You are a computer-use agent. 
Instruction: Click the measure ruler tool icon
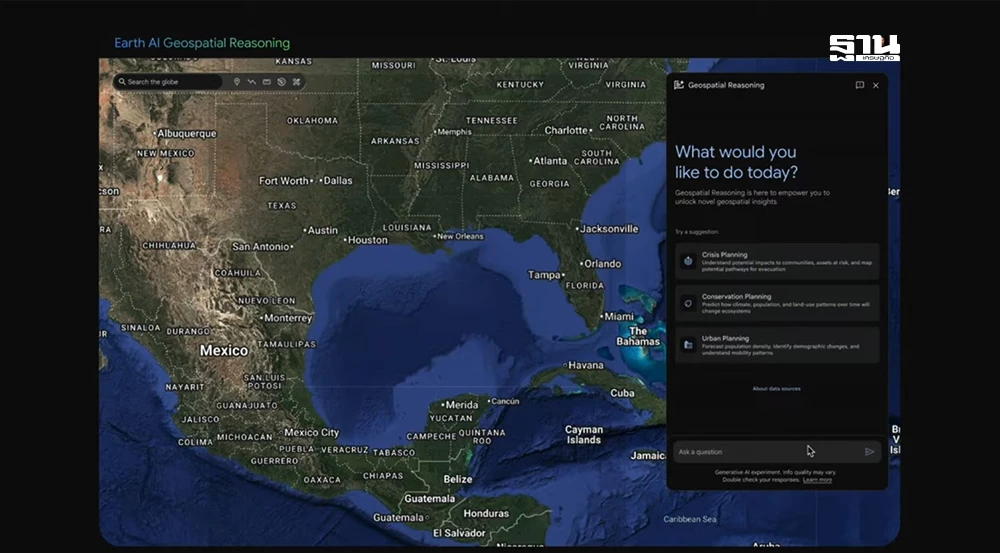click(267, 82)
